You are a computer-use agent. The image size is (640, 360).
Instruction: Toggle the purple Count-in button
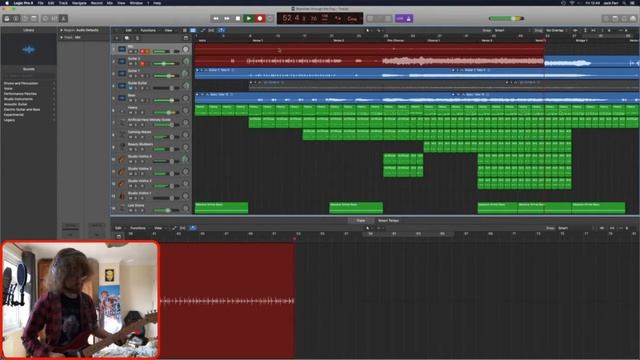coord(400,18)
